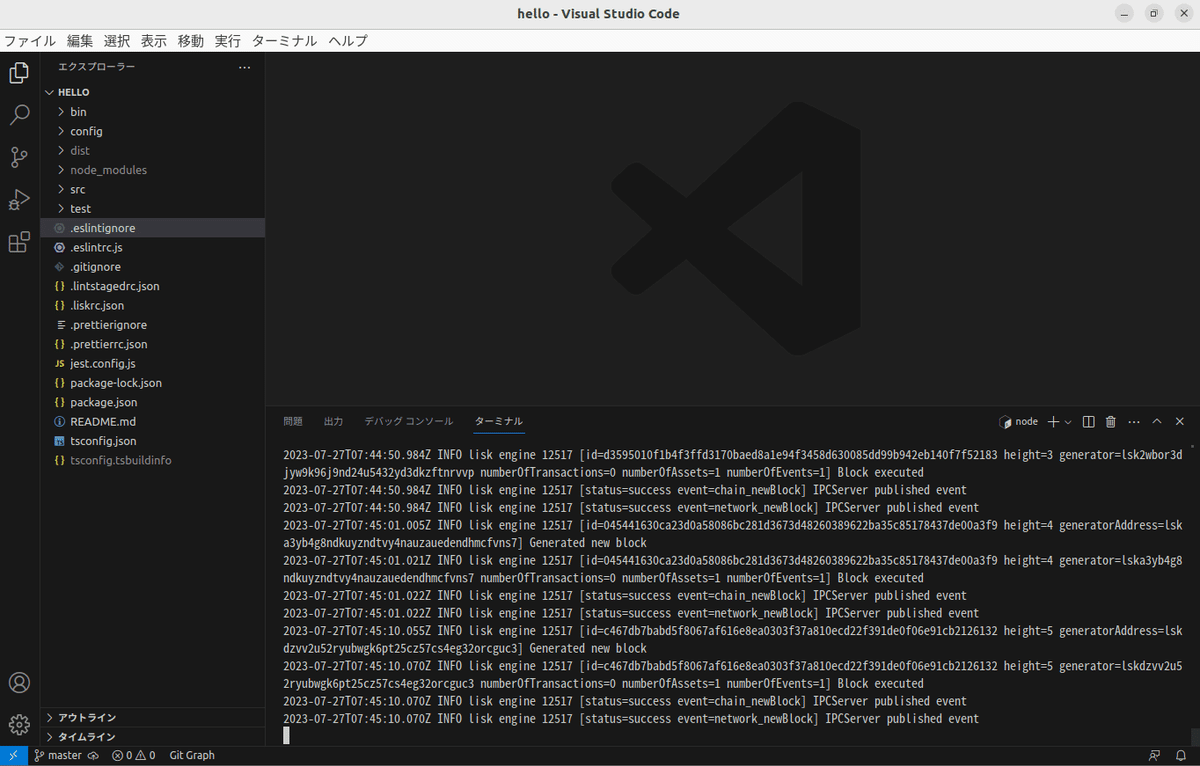This screenshot has width=1200, height=766.
Task: Click the sync changes cloud icon
Action: point(93,756)
